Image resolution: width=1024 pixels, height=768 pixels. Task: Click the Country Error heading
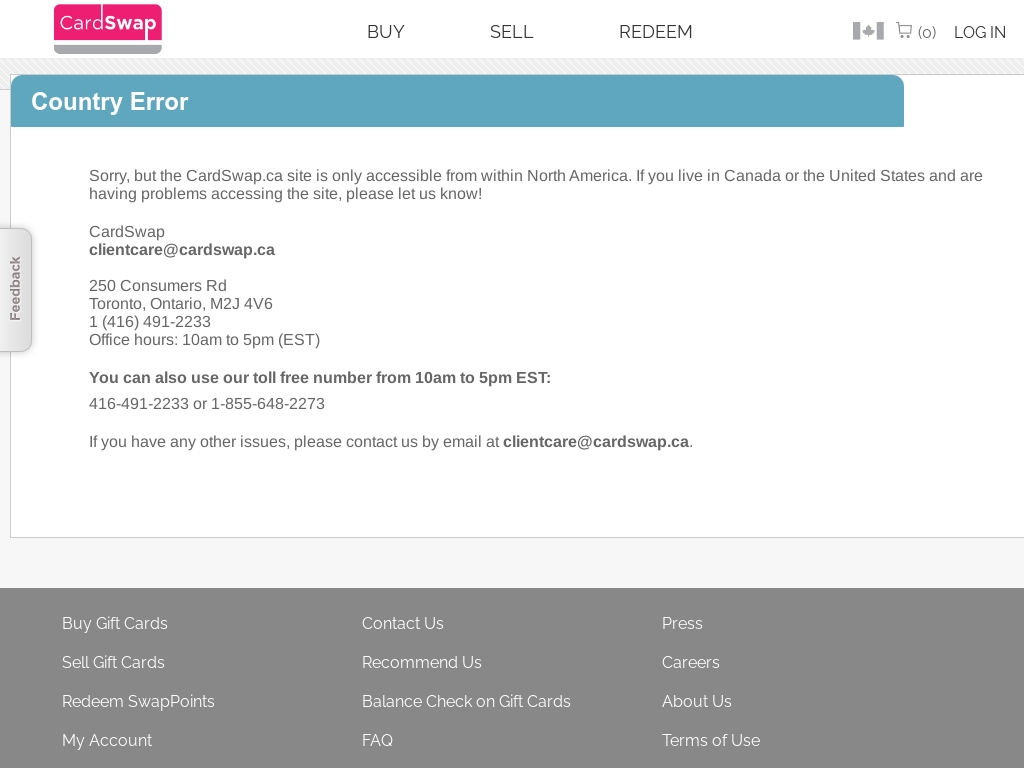pos(110,102)
